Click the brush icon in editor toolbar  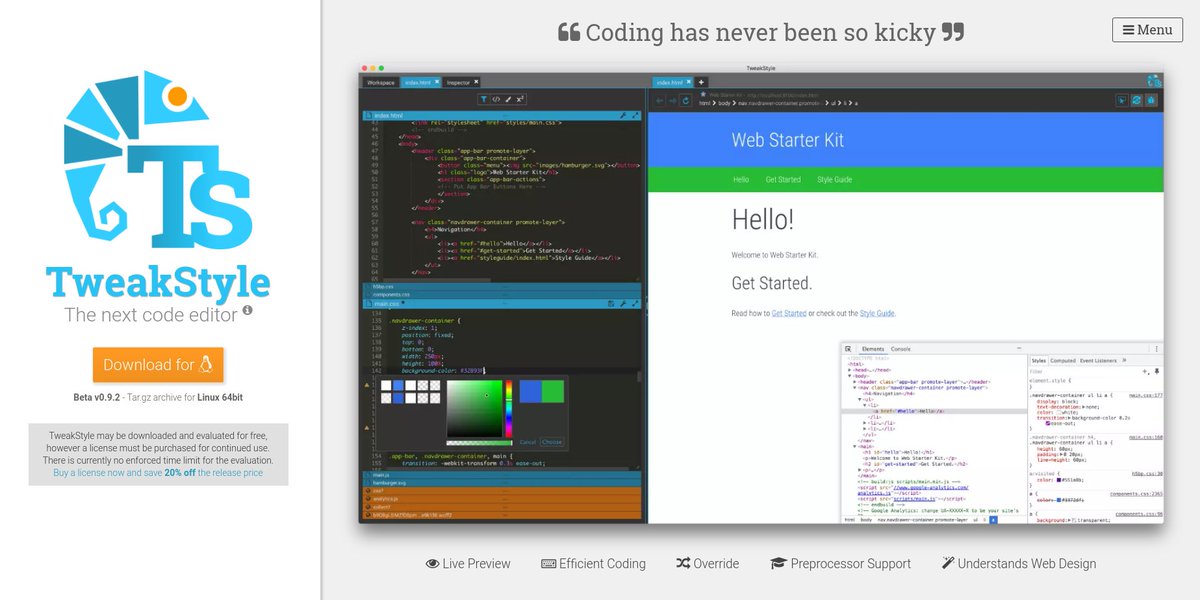pos(508,99)
